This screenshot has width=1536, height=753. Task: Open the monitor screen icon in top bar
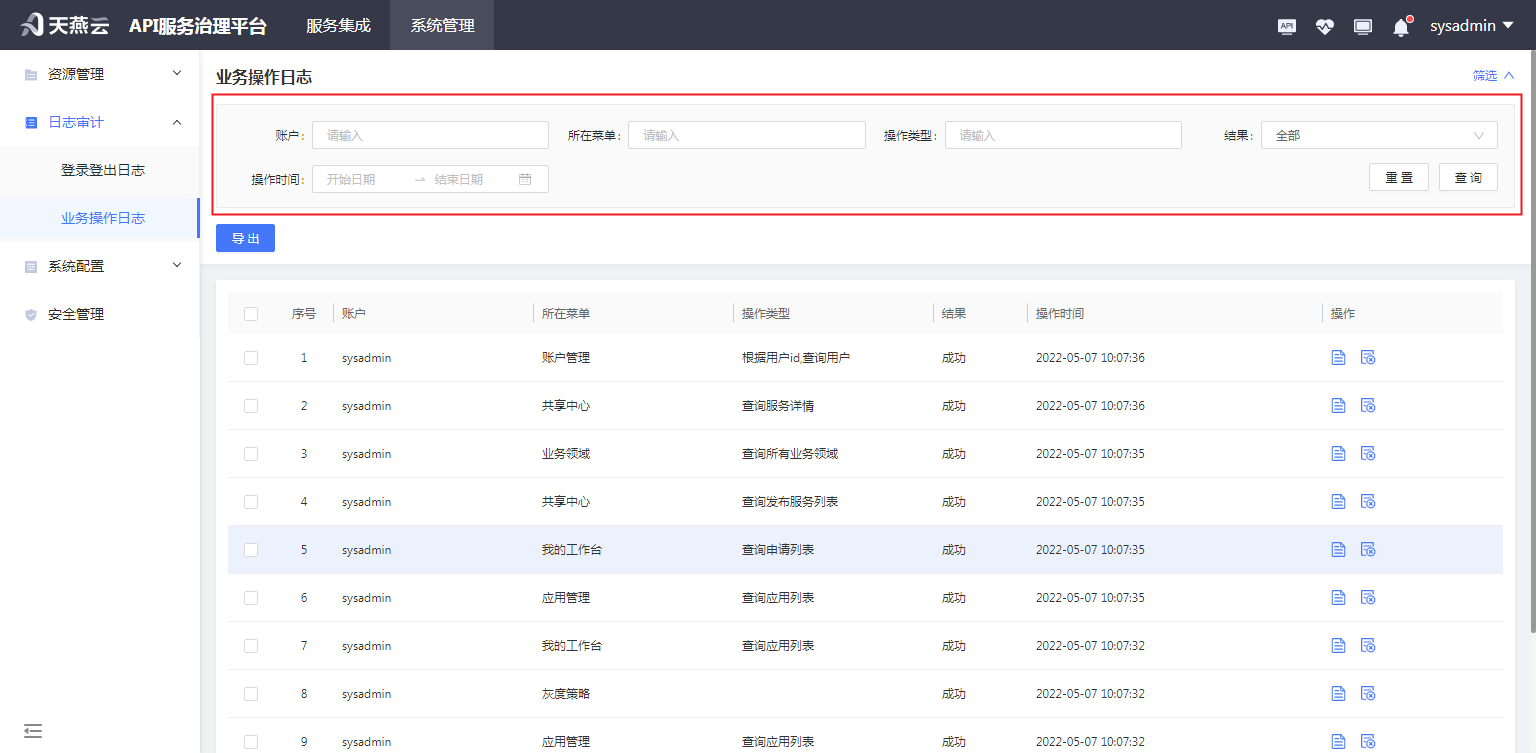pos(1362,26)
